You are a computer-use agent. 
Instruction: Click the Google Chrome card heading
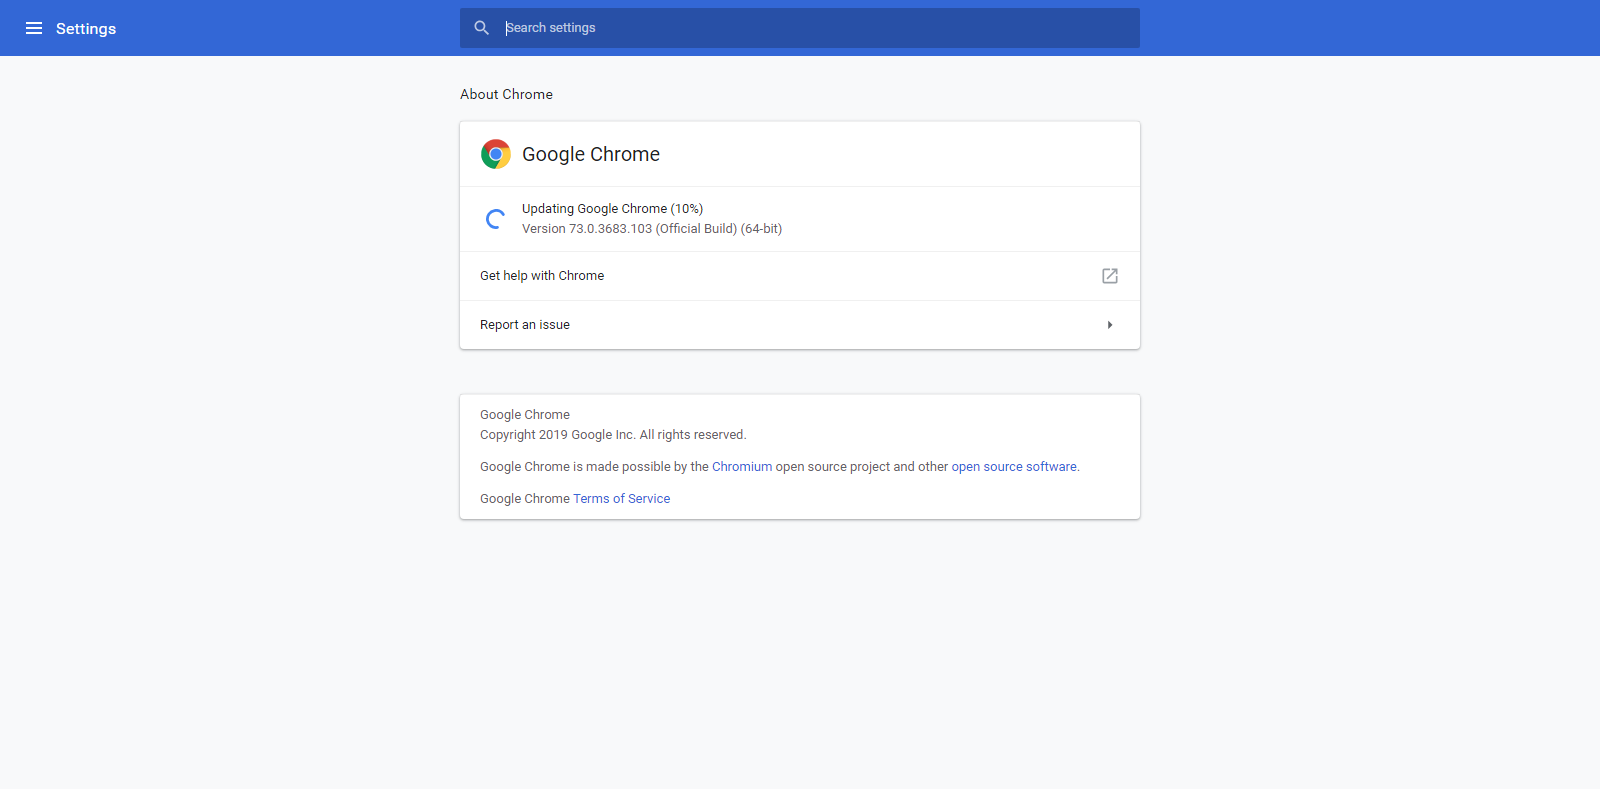coord(591,154)
